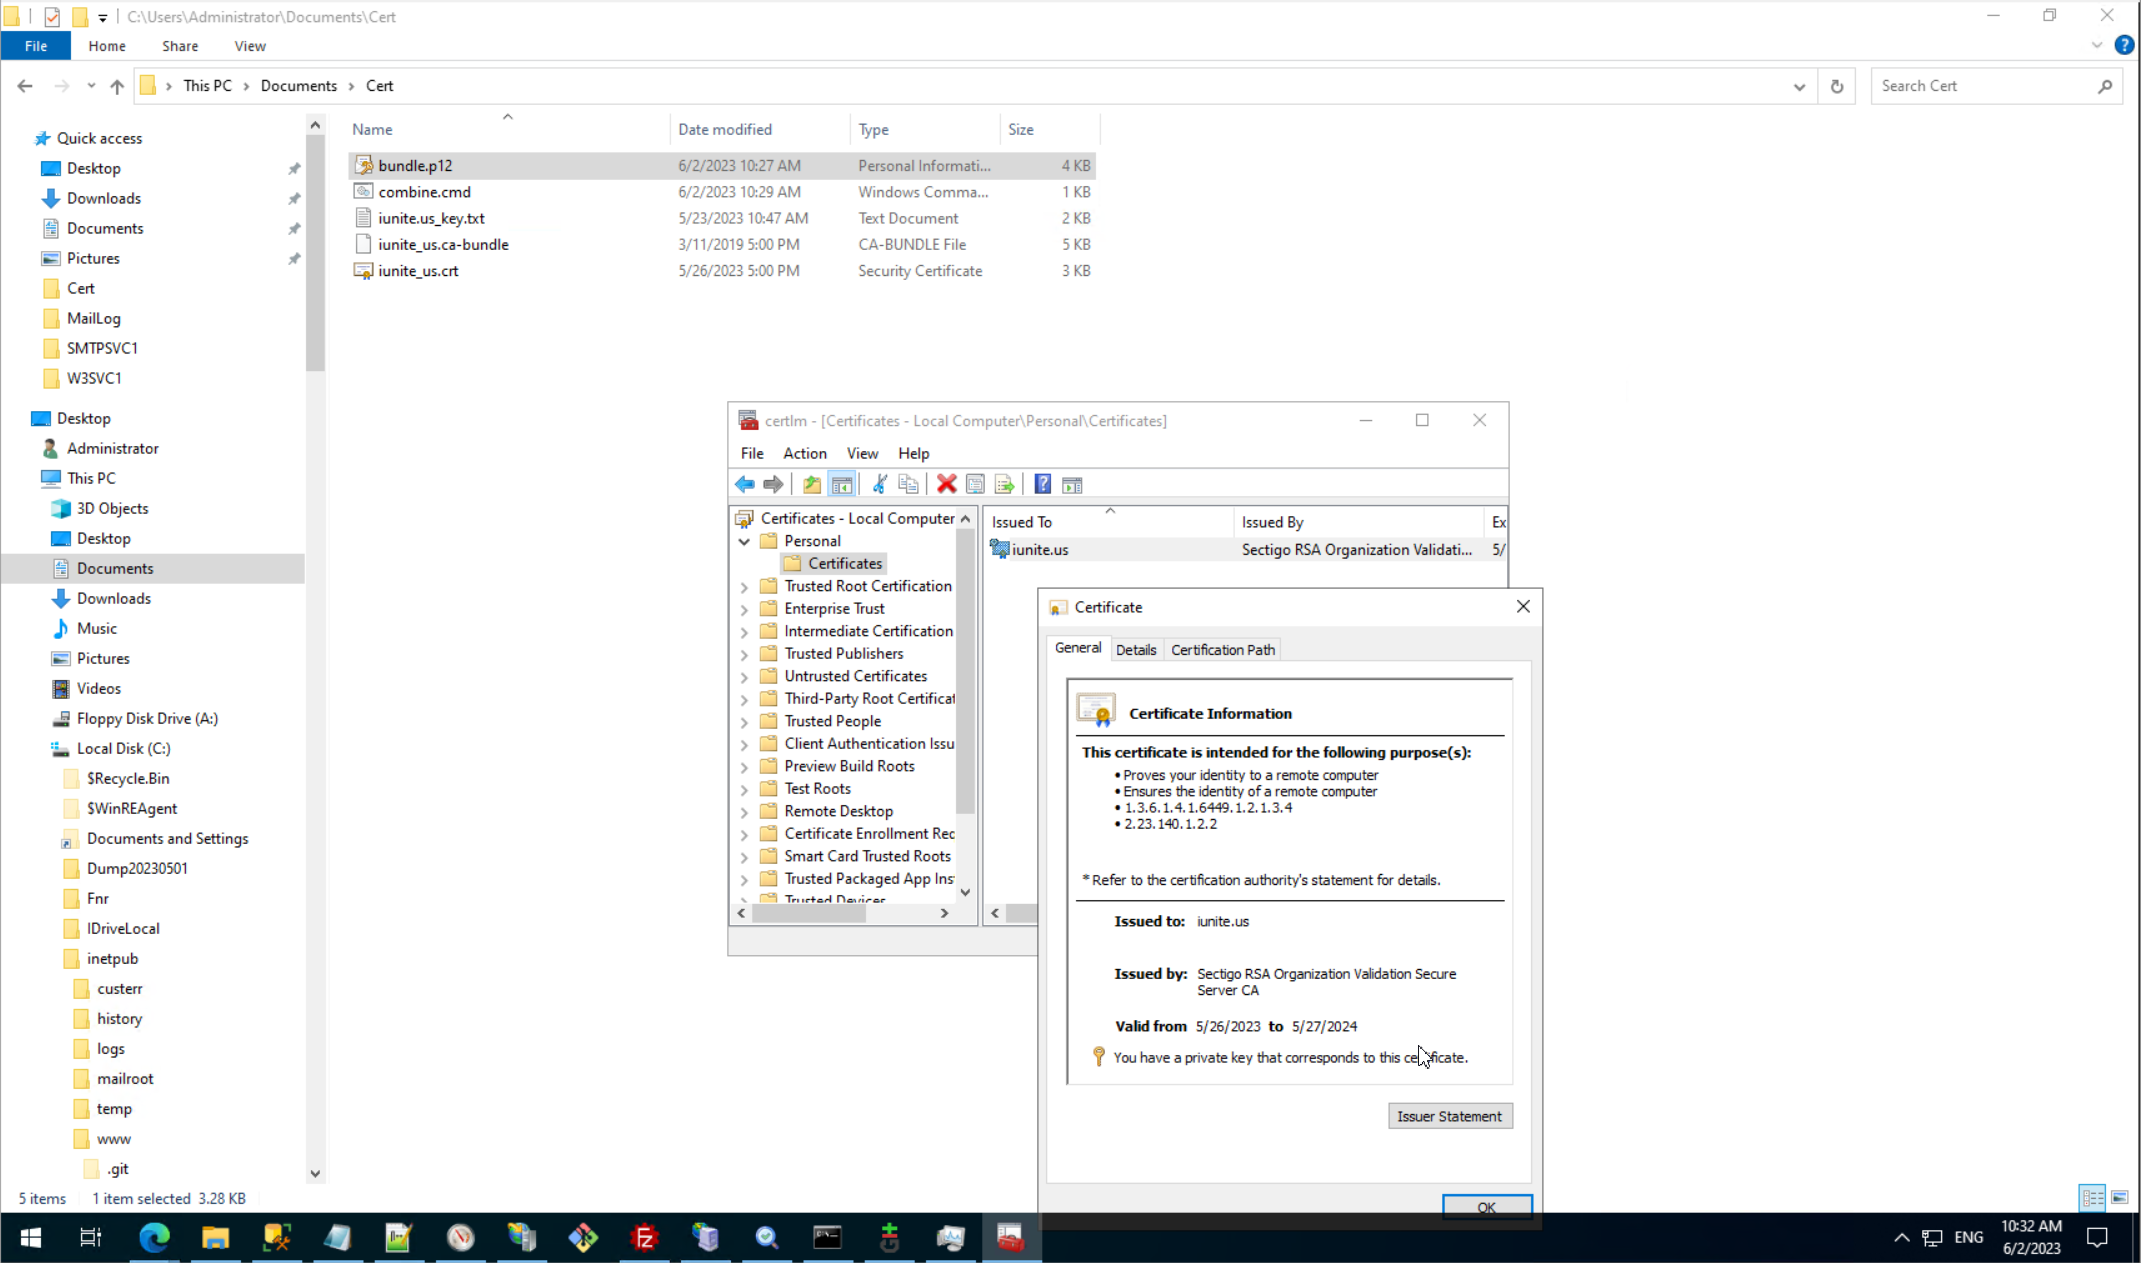
Task: Collapse the Personal store node
Action: coord(744,541)
